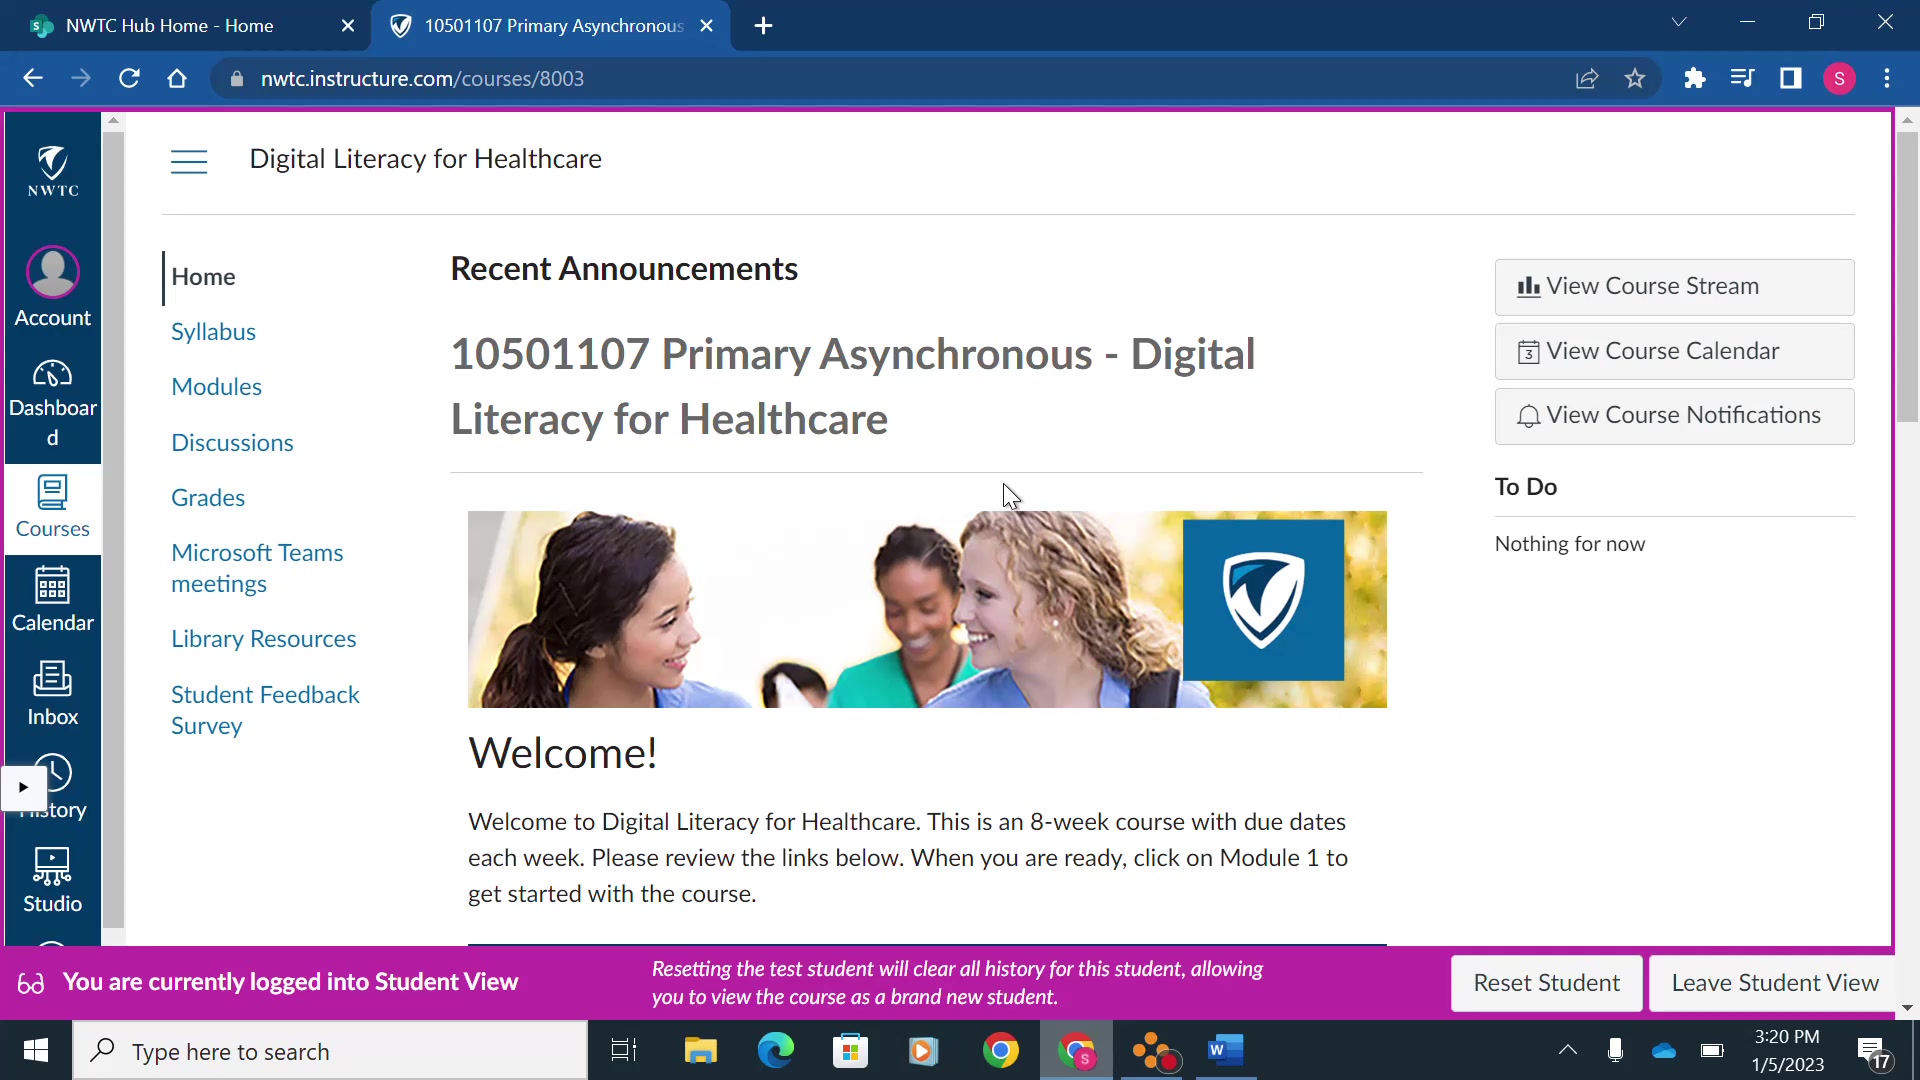Viewport: 1920px width, 1080px height.
Task: Open the Courses menu in the global nav
Action: pyautogui.click(x=53, y=508)
